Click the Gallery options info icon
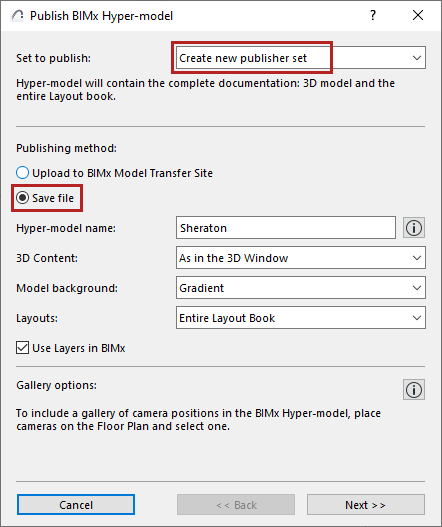 coord(414,390)
